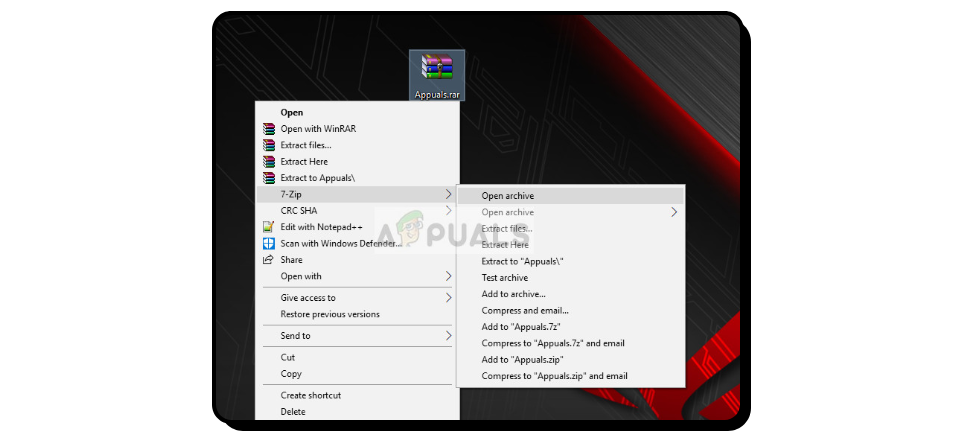Image resolution: width=958 pixels, height=443 pixels.
Task: Click the Share icon in context menu
Action: 268,260
